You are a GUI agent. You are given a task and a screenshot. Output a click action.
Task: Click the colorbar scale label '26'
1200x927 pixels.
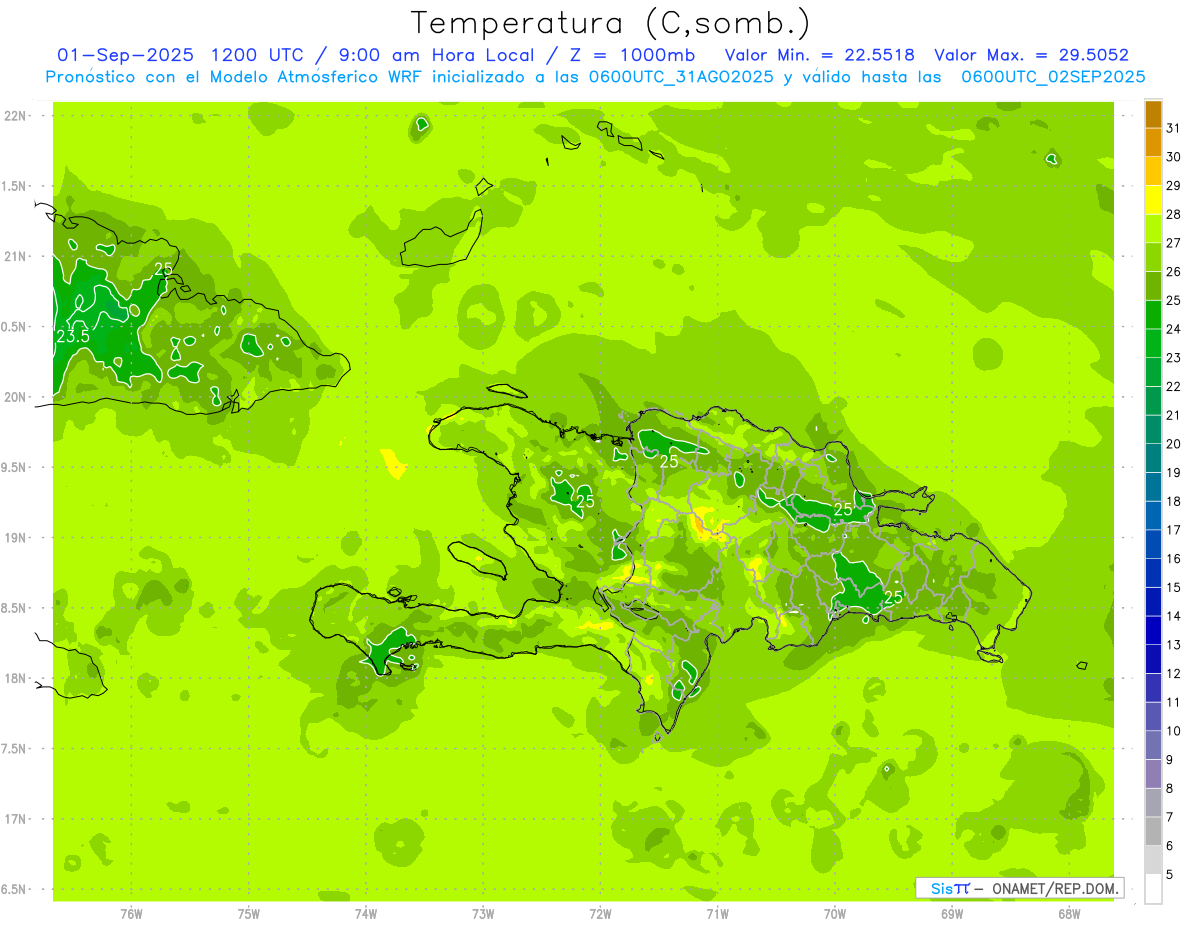pos(1173,271)
